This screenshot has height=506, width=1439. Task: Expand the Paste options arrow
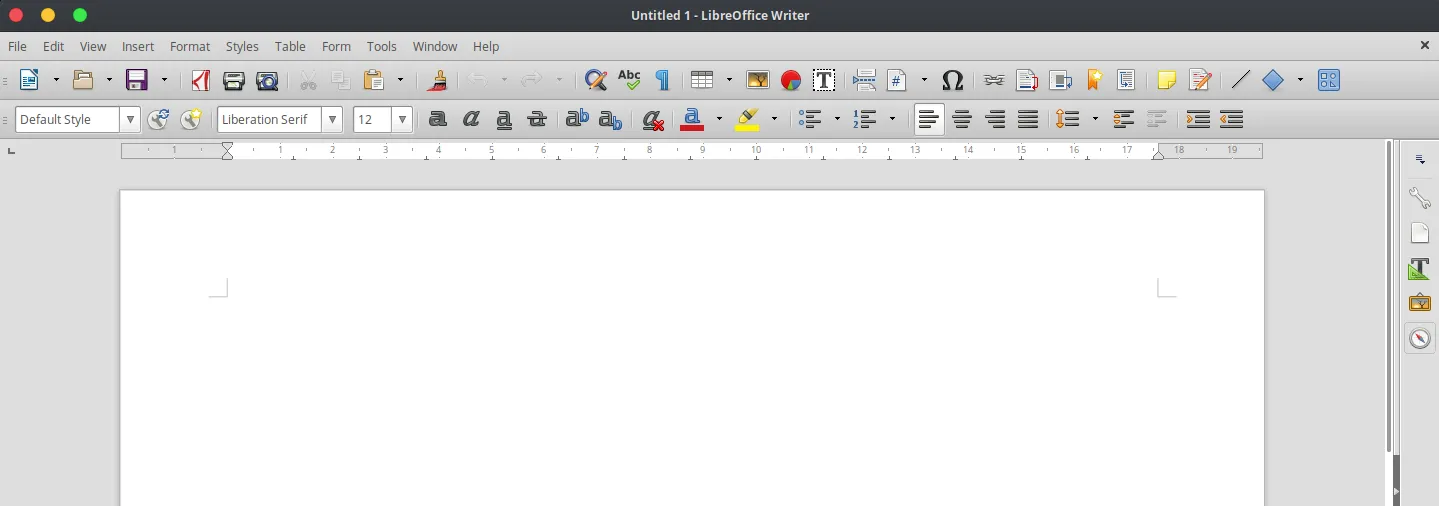click(401, 80)
